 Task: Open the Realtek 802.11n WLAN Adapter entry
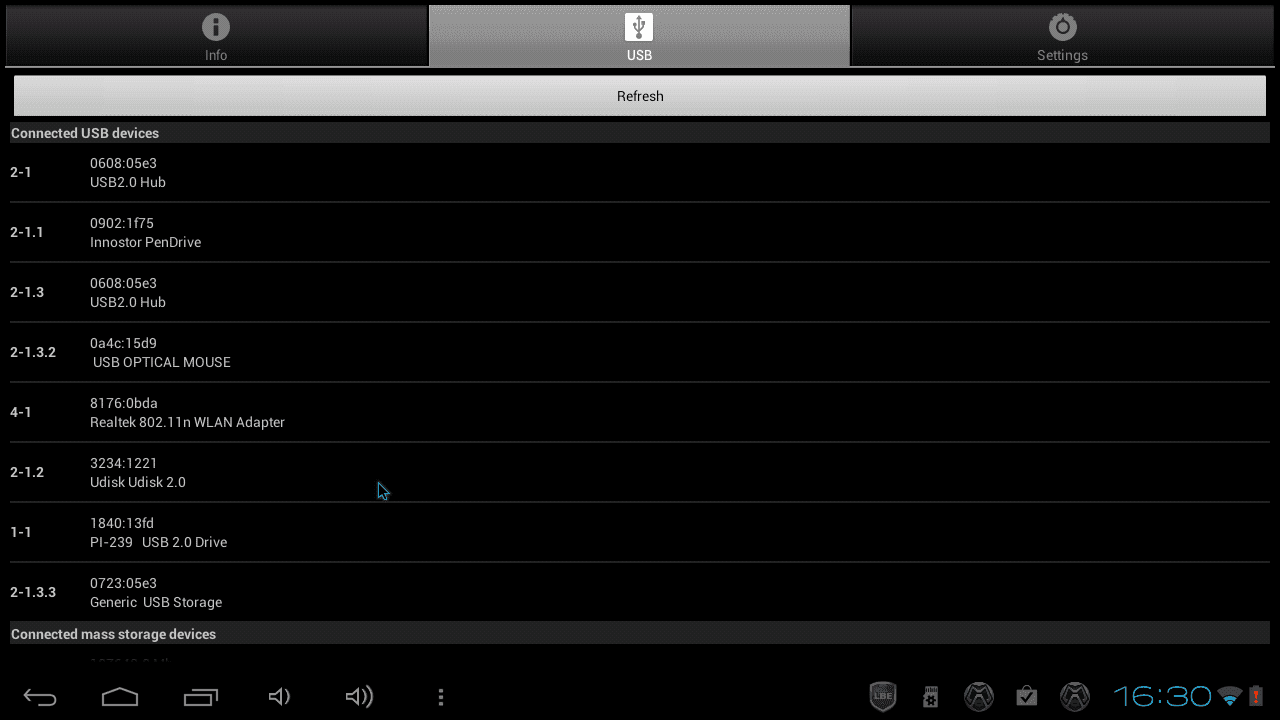[640, 412]
